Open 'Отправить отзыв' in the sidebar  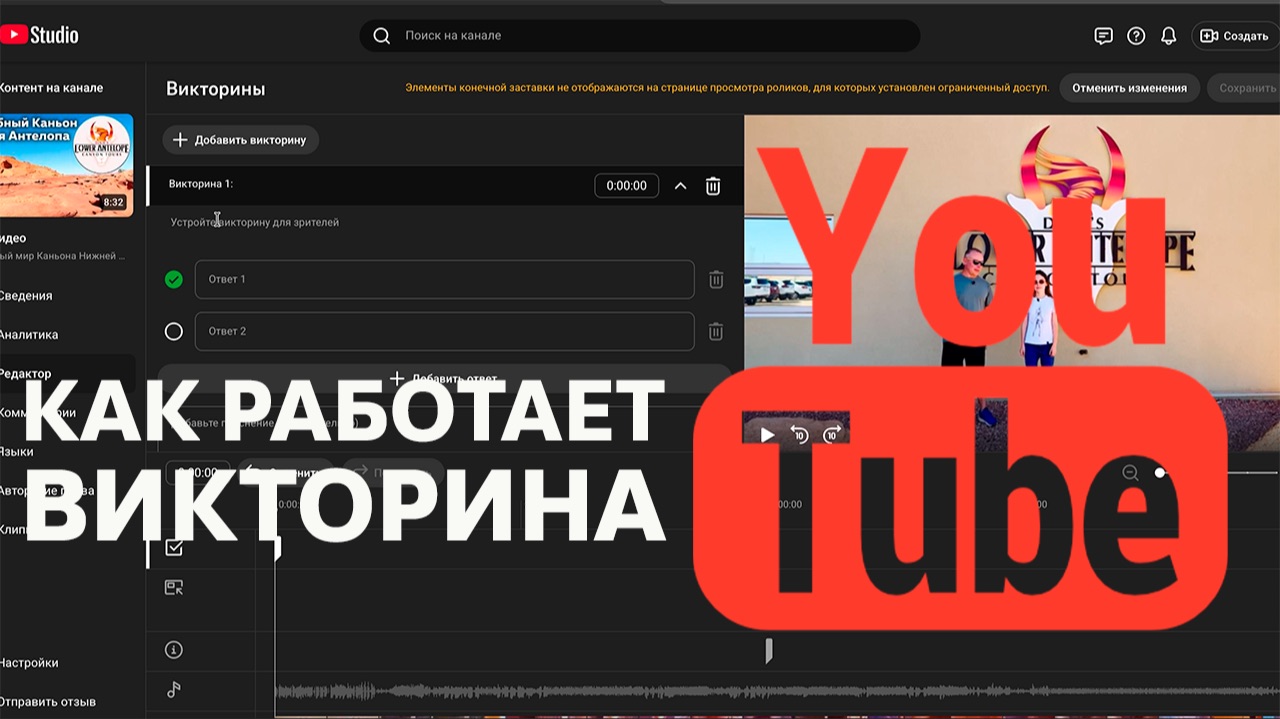(x=48, y=702)
